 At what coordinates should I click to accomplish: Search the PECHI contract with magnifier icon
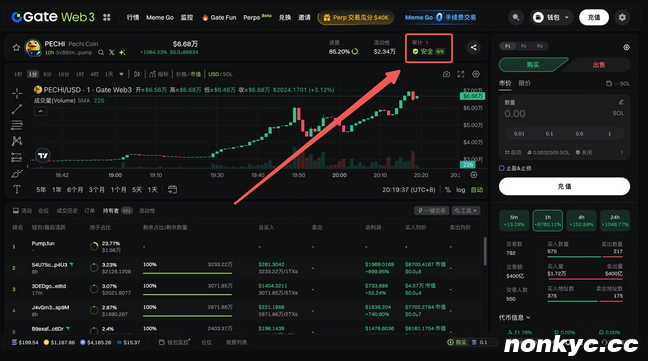[x=101, y=52]
